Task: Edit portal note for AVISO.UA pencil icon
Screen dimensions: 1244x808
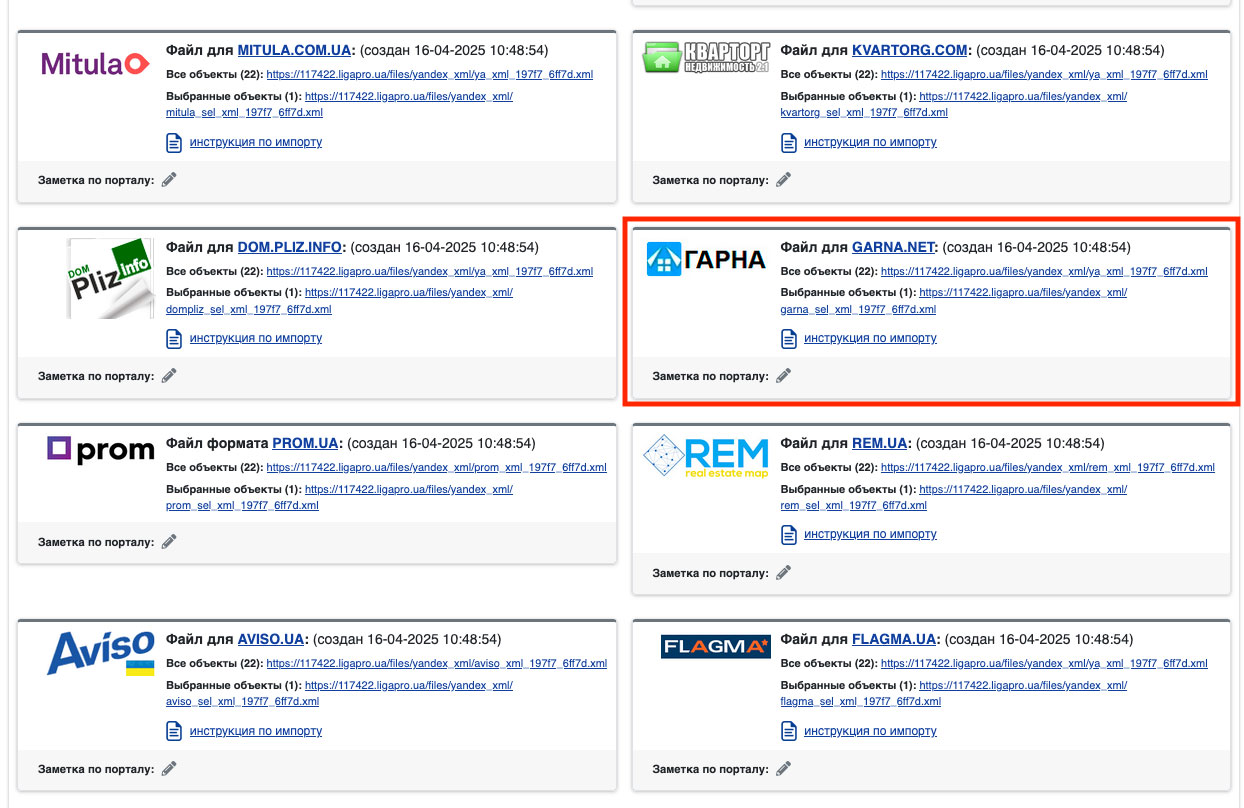Action: (169, 769)
